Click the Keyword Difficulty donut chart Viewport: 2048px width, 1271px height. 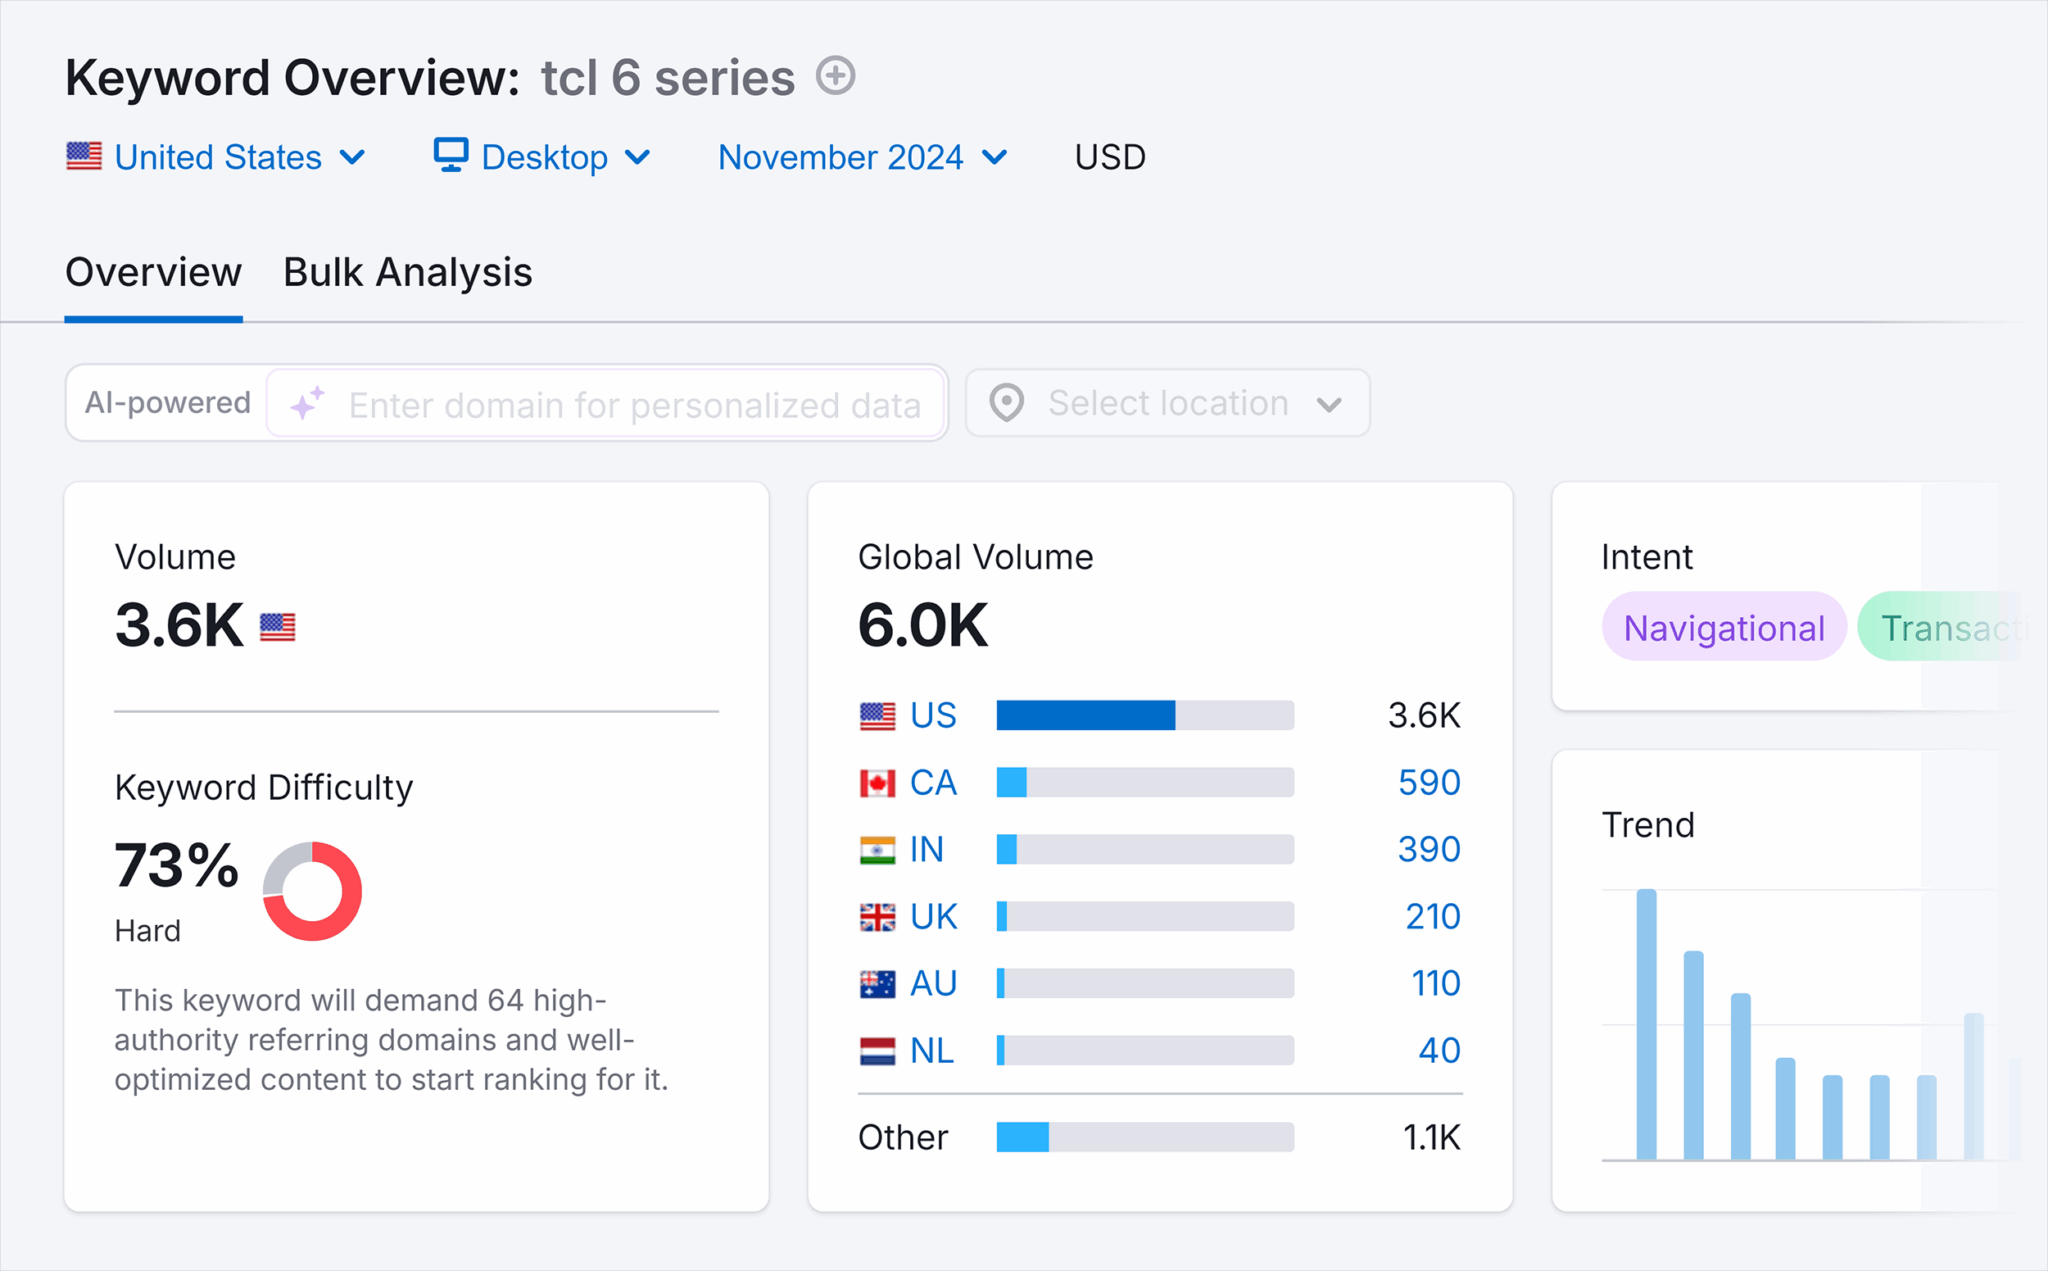[312, 891]
